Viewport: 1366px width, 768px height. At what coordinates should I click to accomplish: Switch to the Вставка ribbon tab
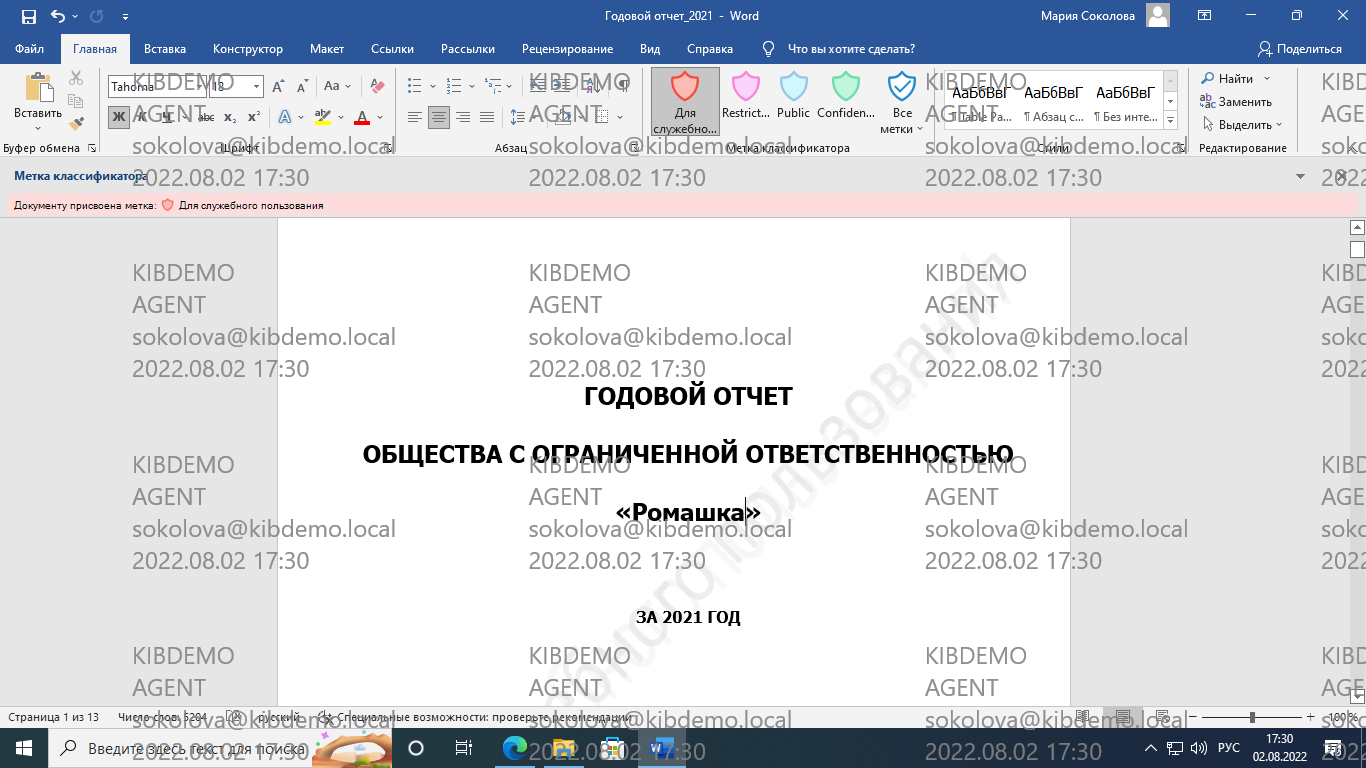165,49
